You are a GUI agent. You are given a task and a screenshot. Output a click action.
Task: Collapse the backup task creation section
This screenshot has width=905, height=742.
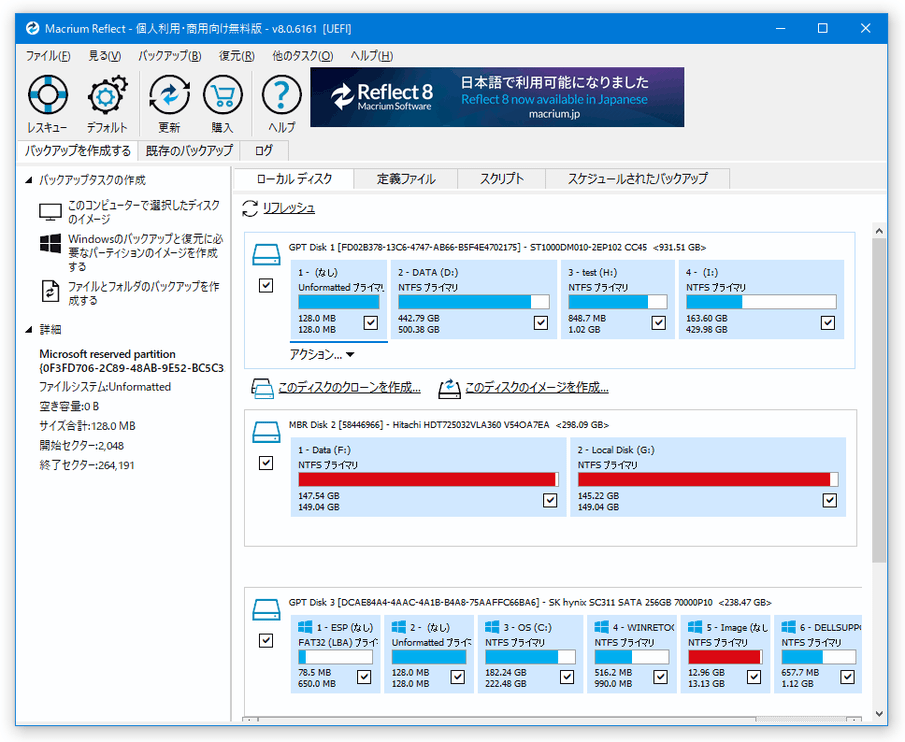tap(29, 180)
